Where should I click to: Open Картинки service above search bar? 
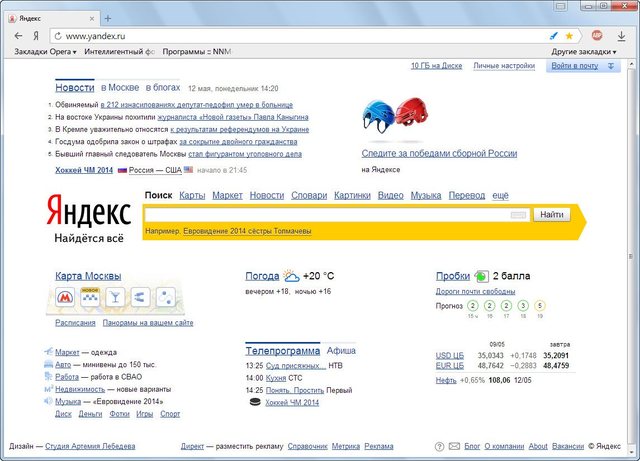click(x=352, y=196)
